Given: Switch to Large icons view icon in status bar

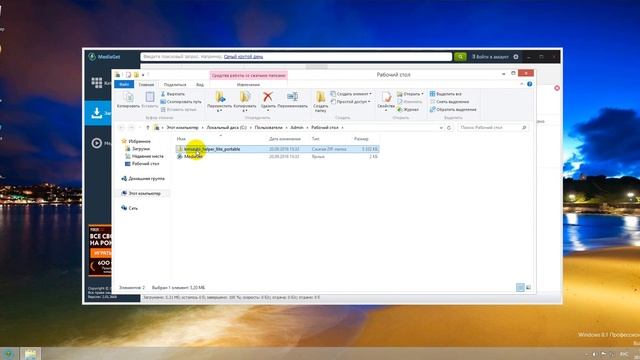Looking at the screenshot, I should [529, 288].
